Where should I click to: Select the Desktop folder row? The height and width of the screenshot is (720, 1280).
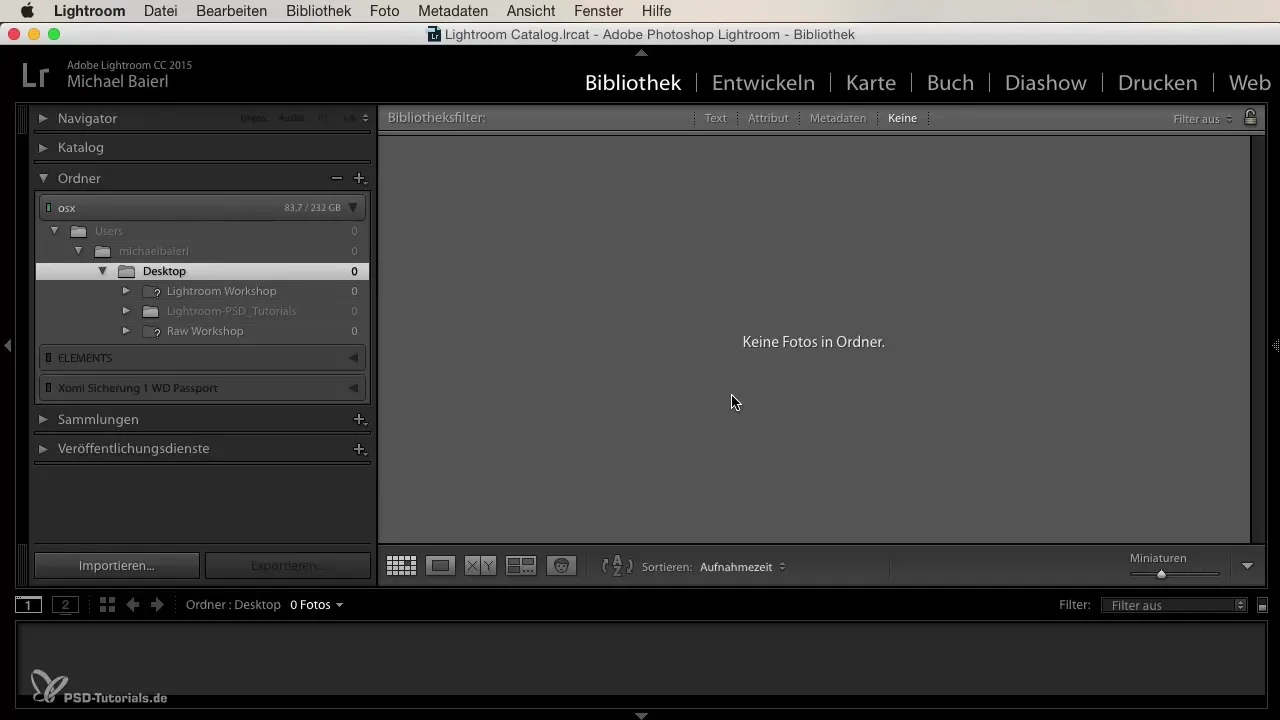(x=203, y=271)
